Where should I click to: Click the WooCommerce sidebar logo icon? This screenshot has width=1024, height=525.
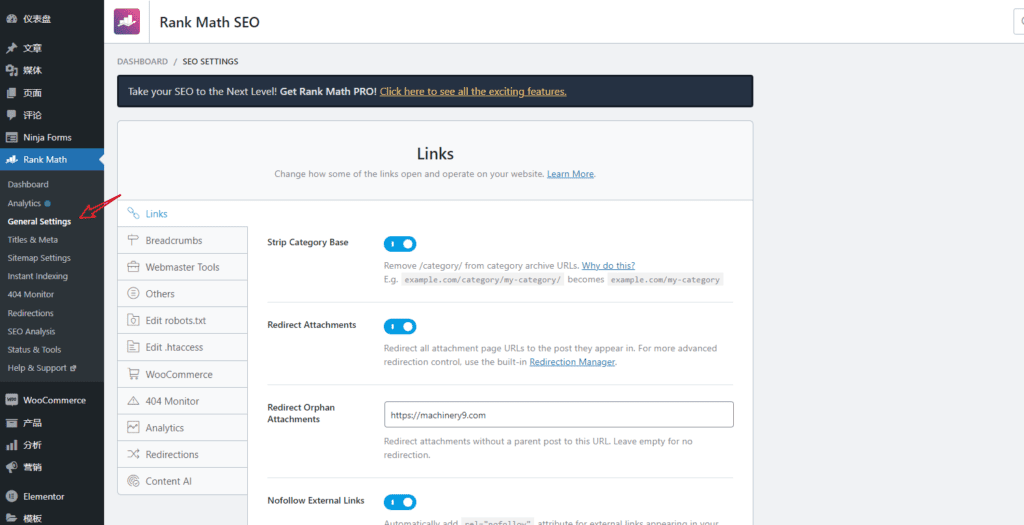[x=11, y=400]
